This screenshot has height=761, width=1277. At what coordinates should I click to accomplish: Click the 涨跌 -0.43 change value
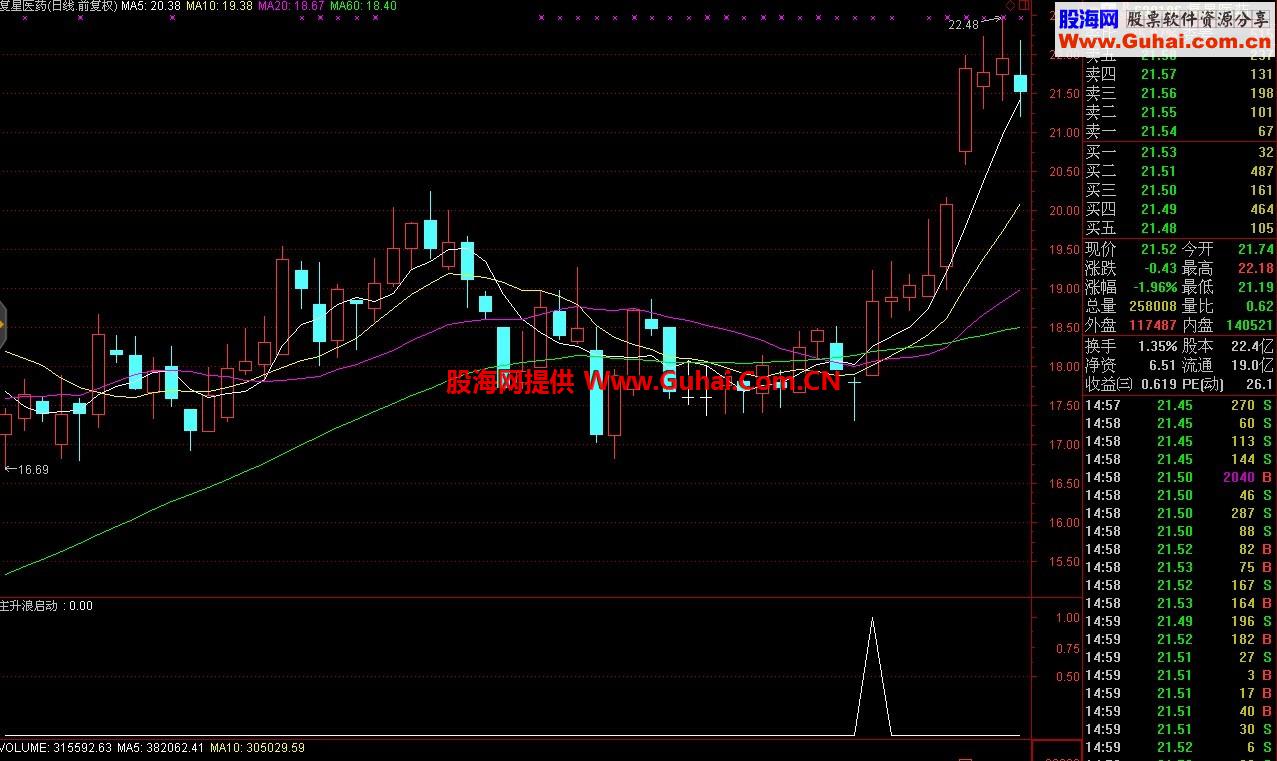click(x=1159, y=268)
